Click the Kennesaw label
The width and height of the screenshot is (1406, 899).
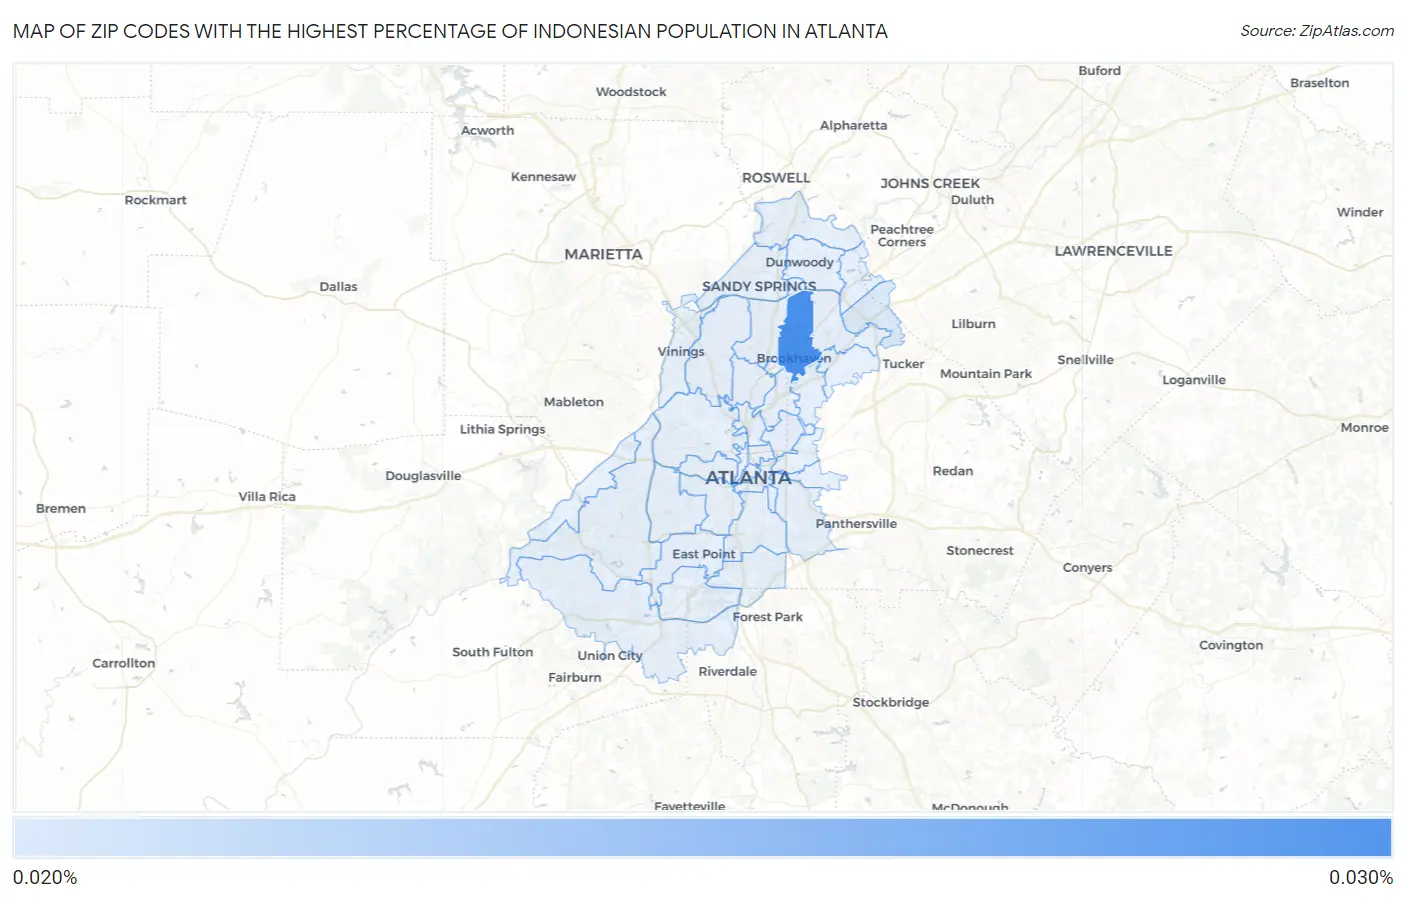tap(543, 177)
